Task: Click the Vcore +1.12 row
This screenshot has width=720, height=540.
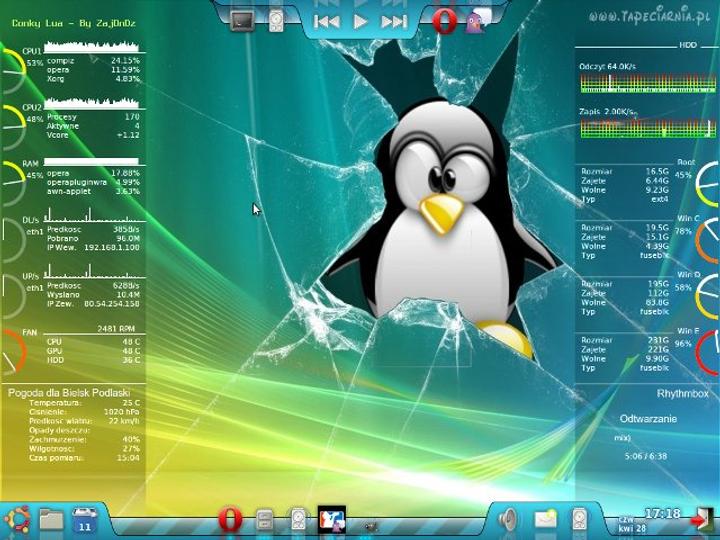Action: (x=93, y=135)
